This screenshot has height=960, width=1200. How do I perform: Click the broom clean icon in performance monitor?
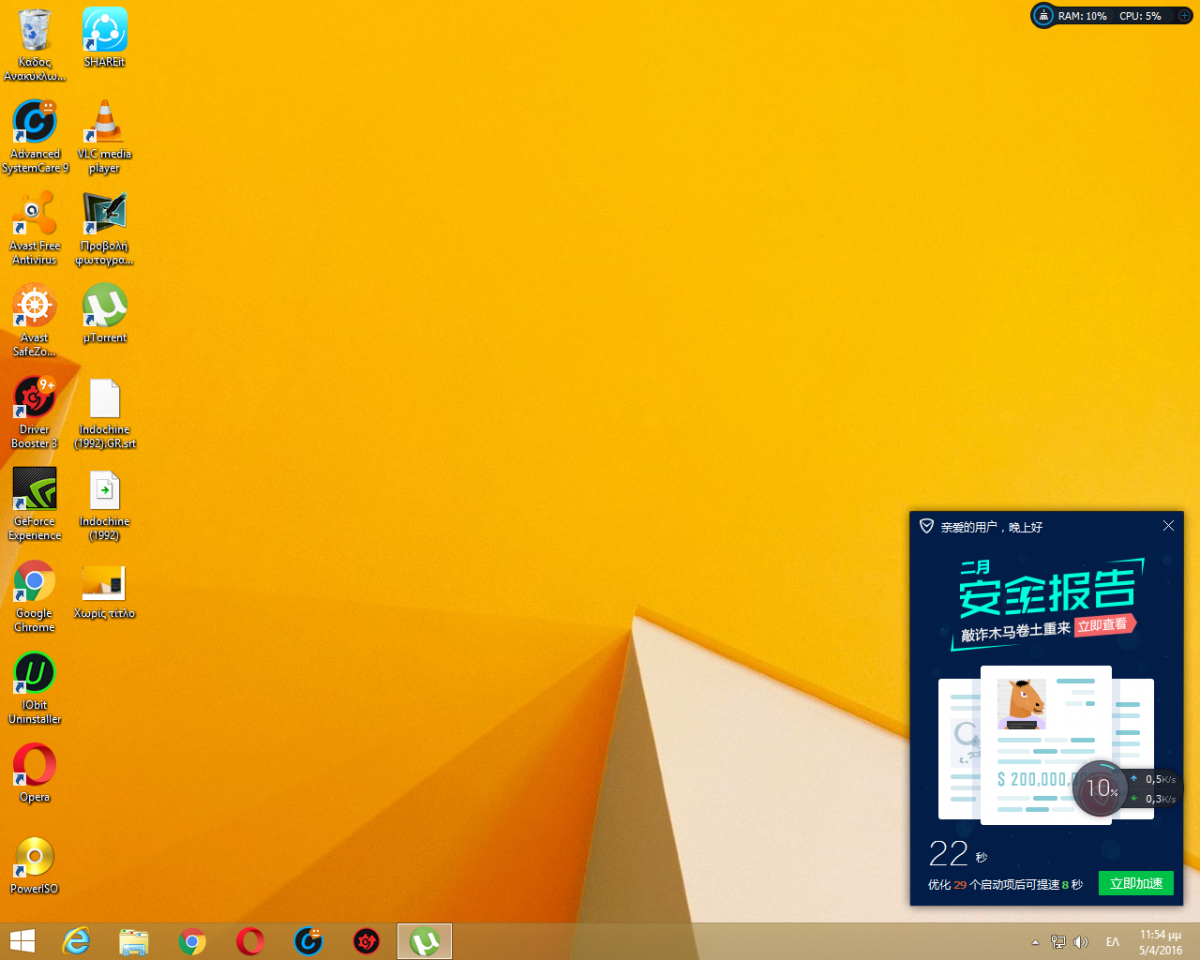point(1043,16)
